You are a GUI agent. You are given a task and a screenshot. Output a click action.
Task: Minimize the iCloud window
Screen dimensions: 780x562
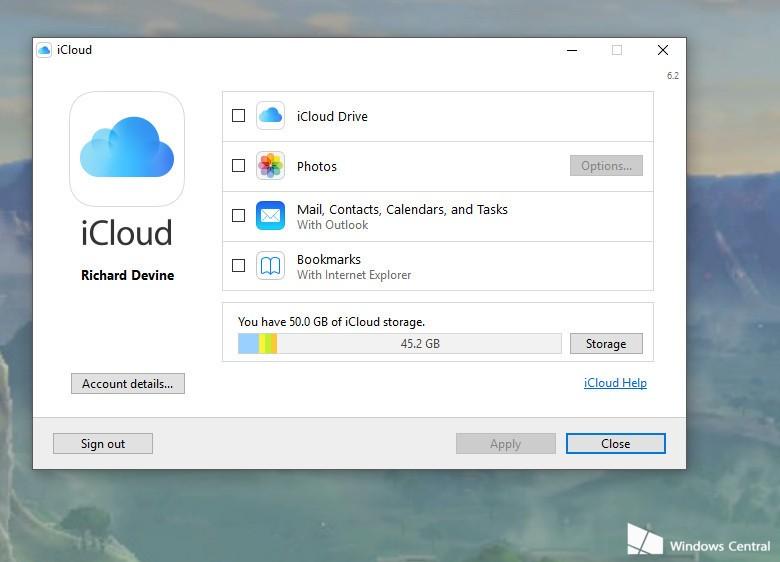(572, 50)
